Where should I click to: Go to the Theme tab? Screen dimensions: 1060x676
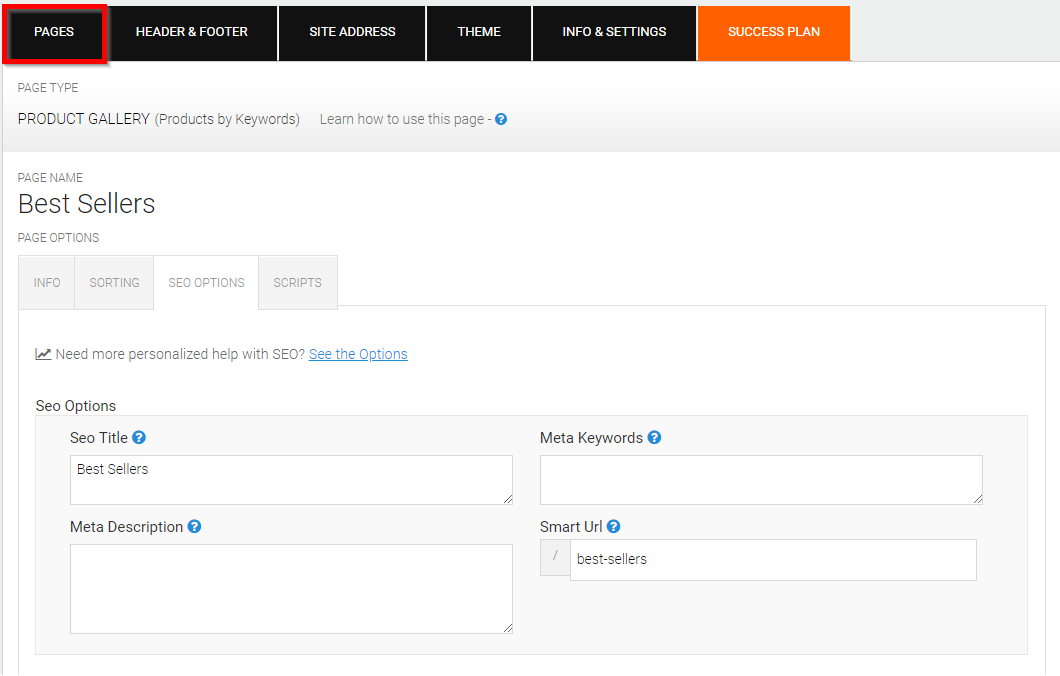tap(479, 33)
